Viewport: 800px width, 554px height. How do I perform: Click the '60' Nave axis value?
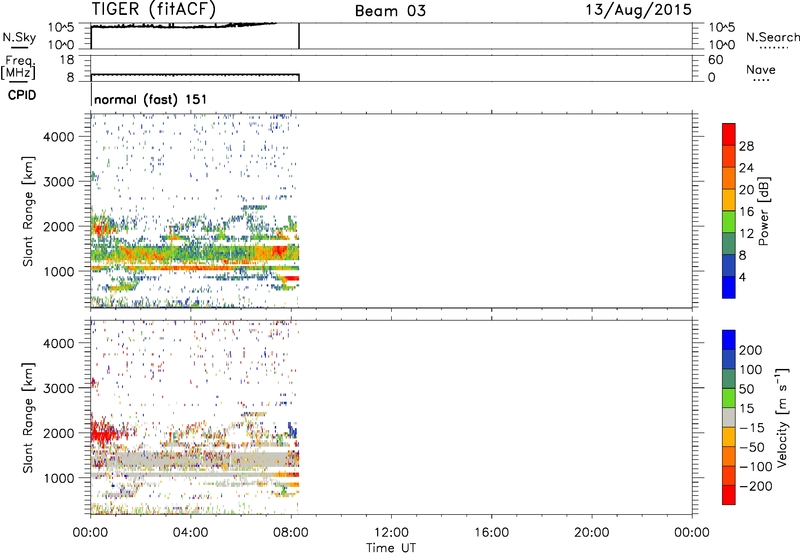[716, 60]
